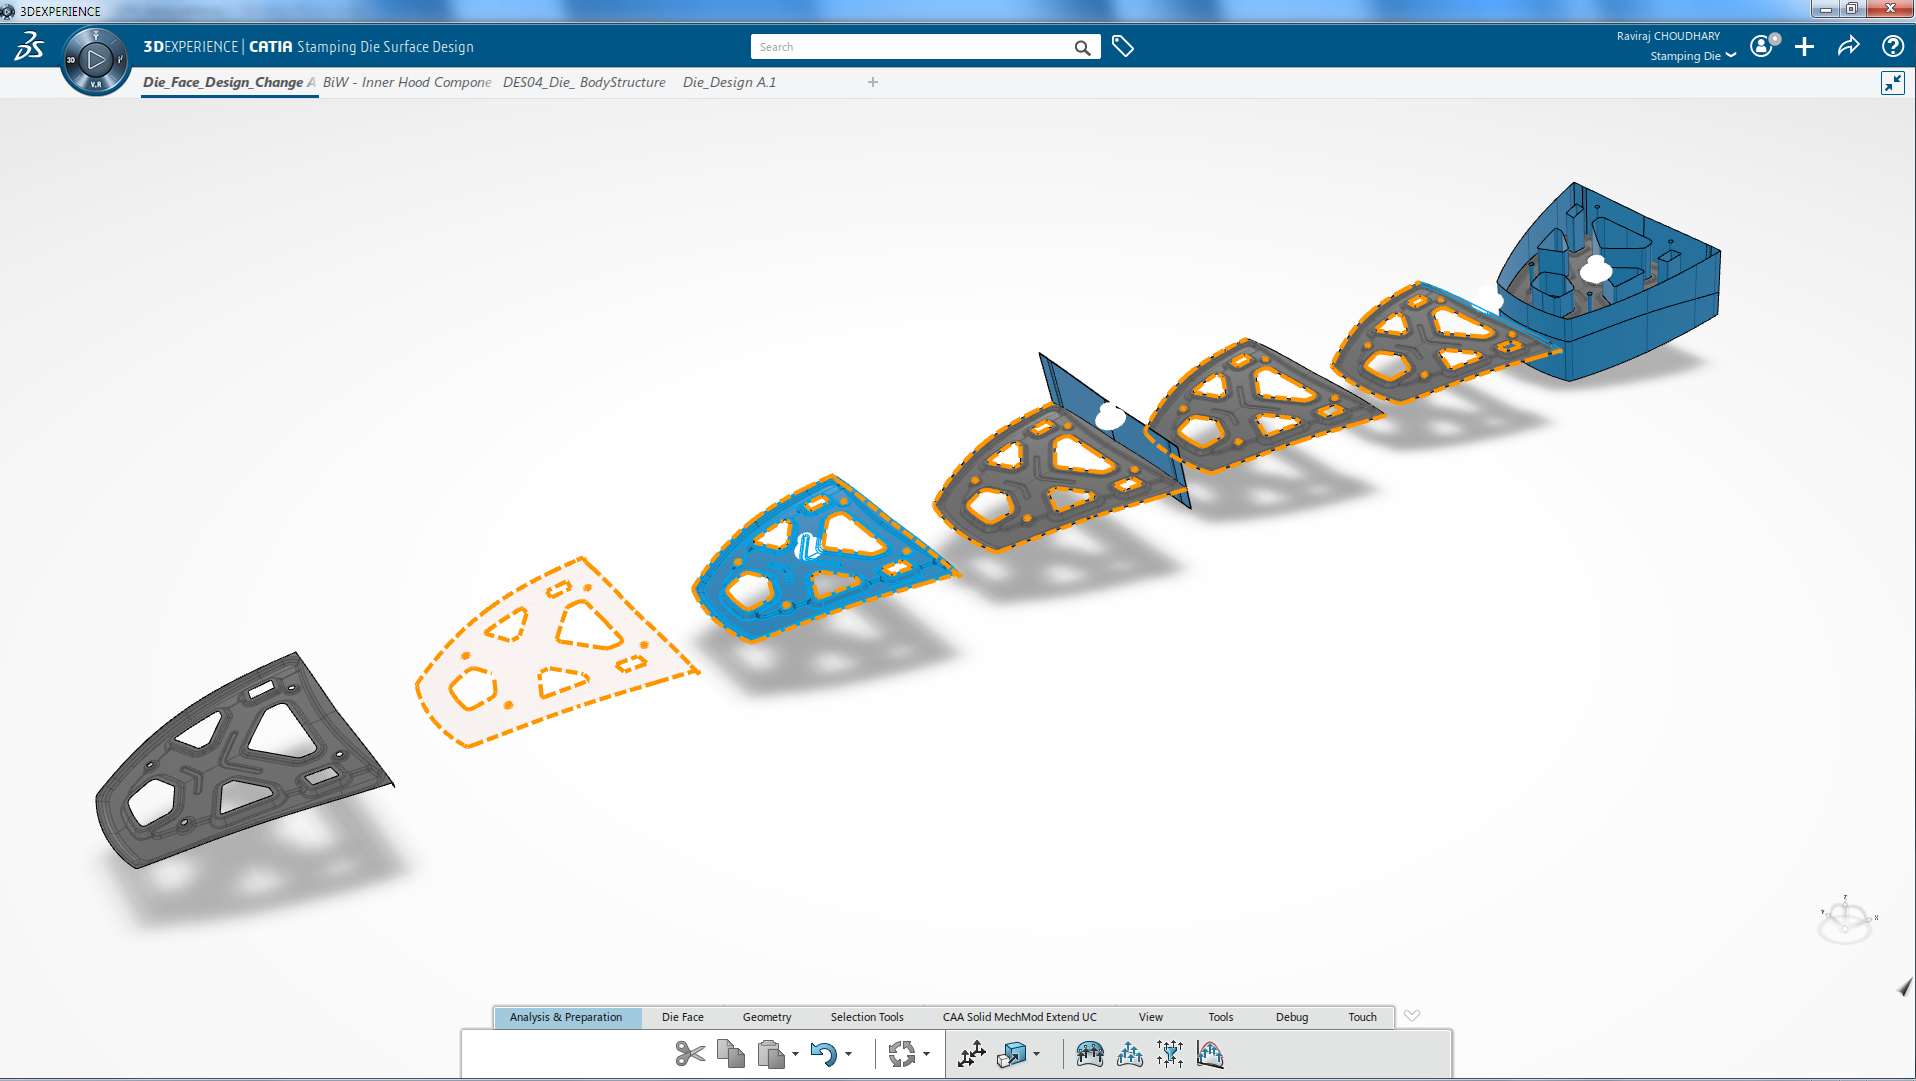Toggle the fullscreen collapse arrows button

[x=1892, y=83]
